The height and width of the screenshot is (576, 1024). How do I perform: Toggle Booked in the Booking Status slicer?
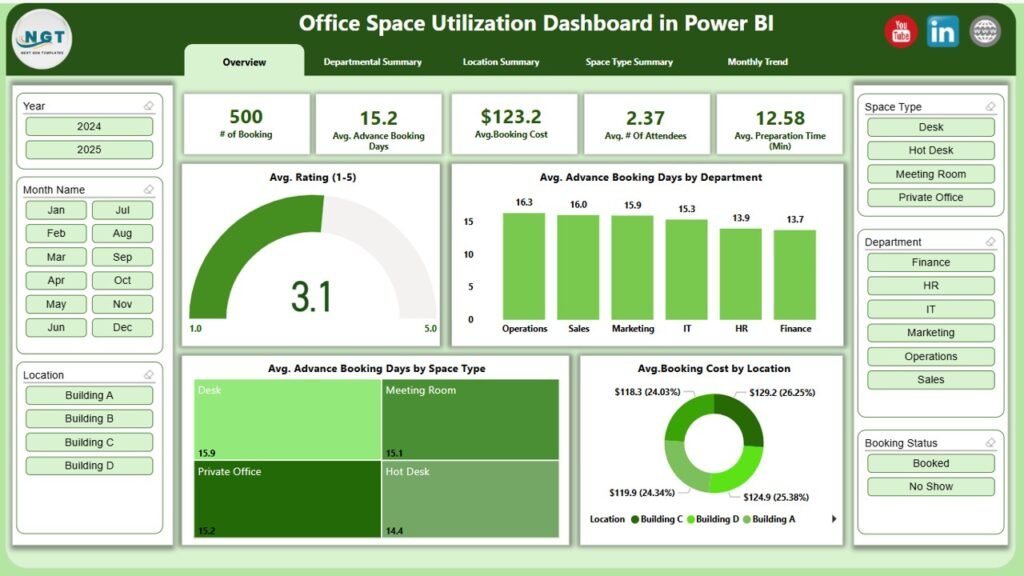click(x=929, y=463)
